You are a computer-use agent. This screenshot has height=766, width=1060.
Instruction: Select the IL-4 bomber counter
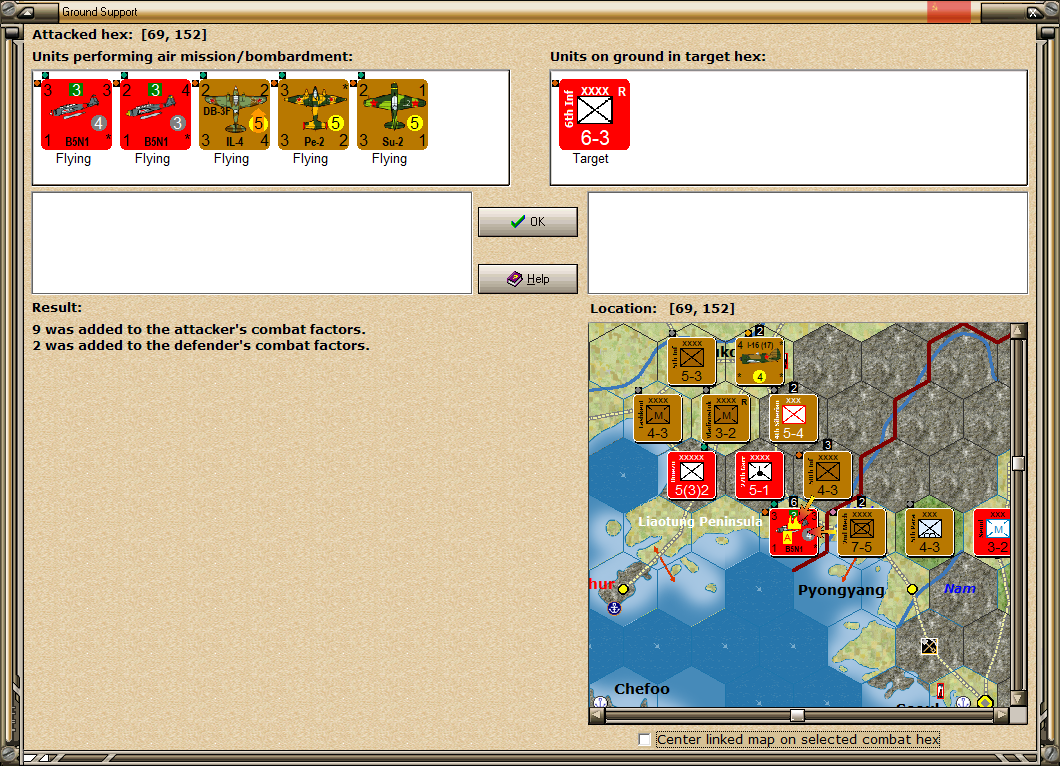(x=232, y=112)
